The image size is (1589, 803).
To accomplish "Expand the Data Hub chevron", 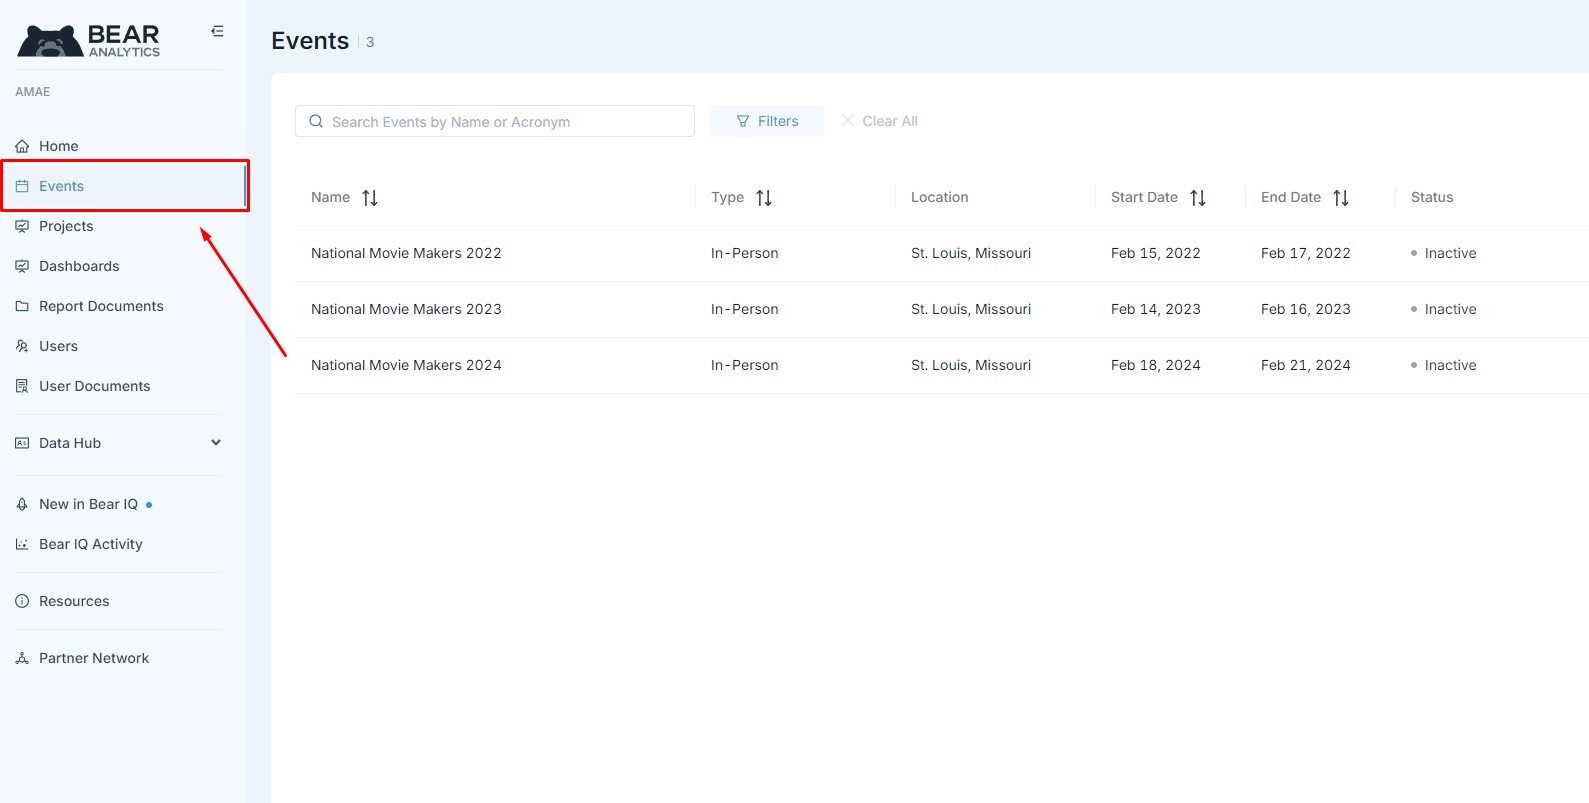I will (216, 443).
